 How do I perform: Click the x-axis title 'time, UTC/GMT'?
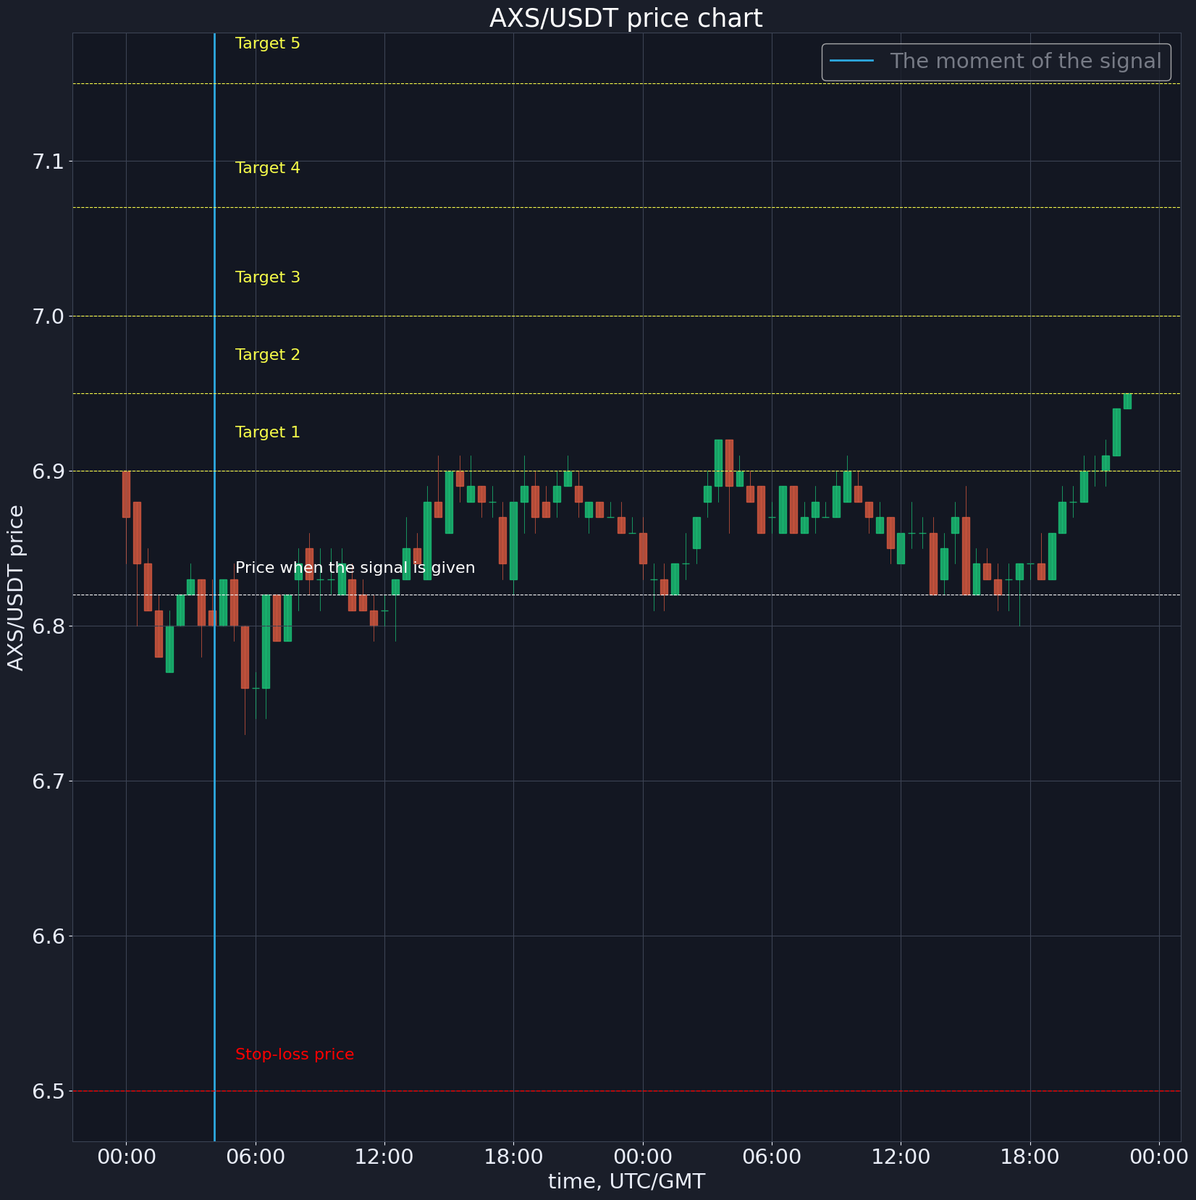[627, 1180]
